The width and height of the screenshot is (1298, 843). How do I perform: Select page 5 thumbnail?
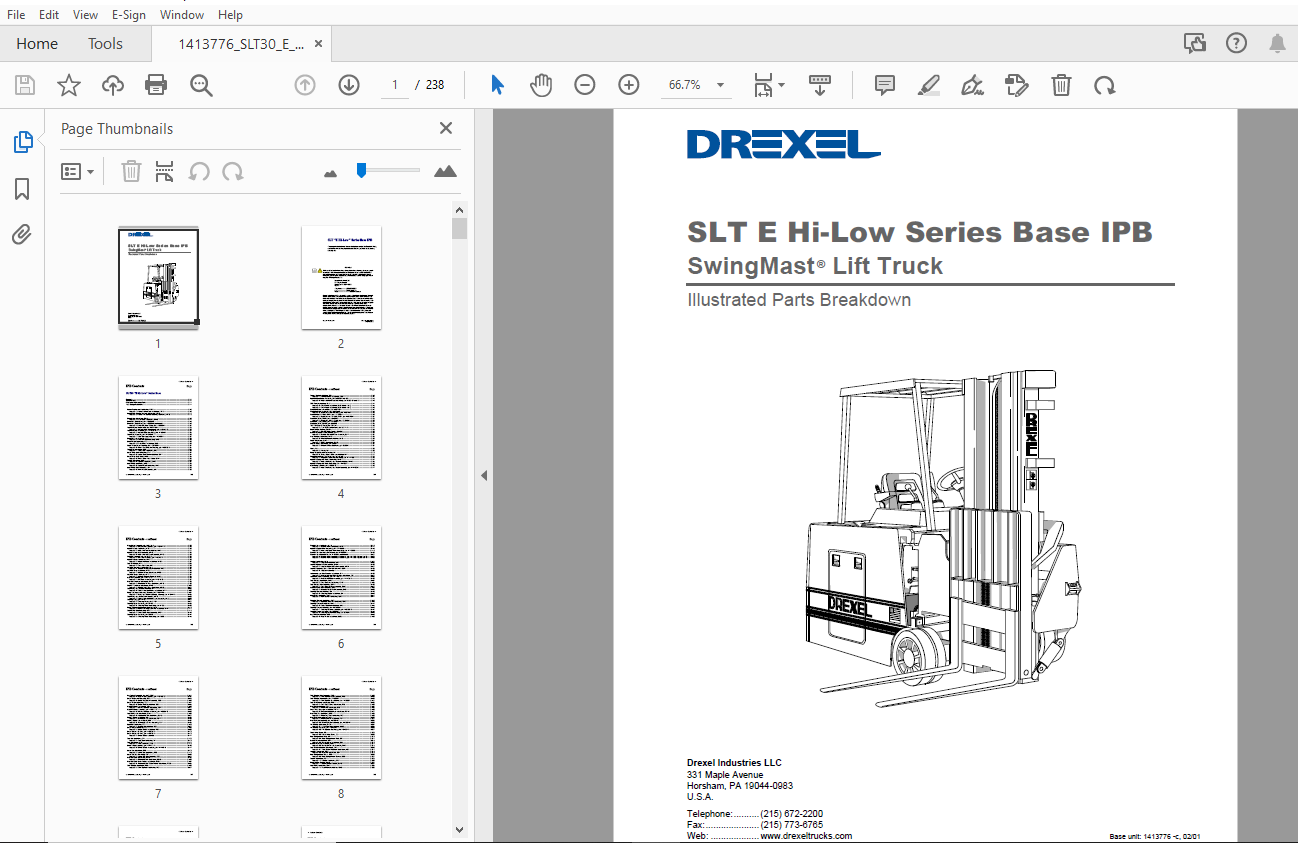click(158, 578)
